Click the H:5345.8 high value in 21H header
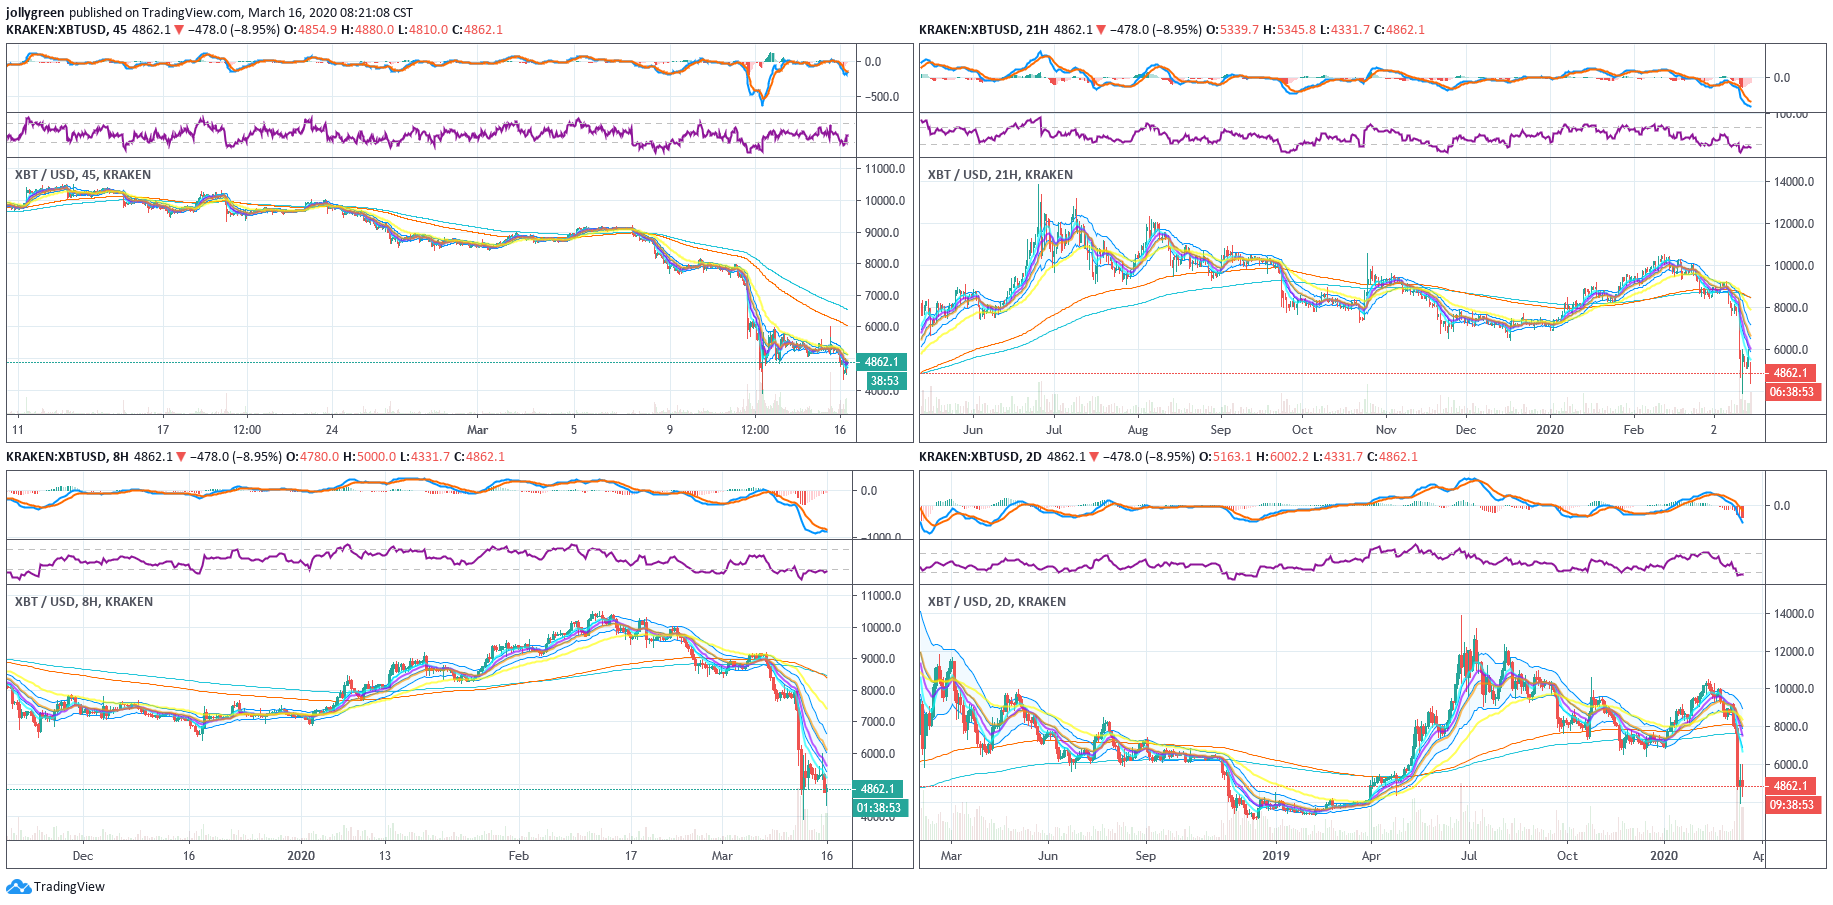 (x=1290, y=30)
